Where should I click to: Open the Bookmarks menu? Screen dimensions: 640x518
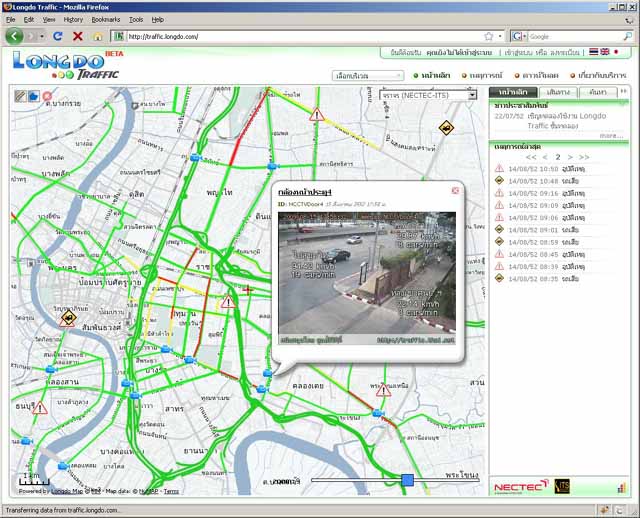point(106,20)
